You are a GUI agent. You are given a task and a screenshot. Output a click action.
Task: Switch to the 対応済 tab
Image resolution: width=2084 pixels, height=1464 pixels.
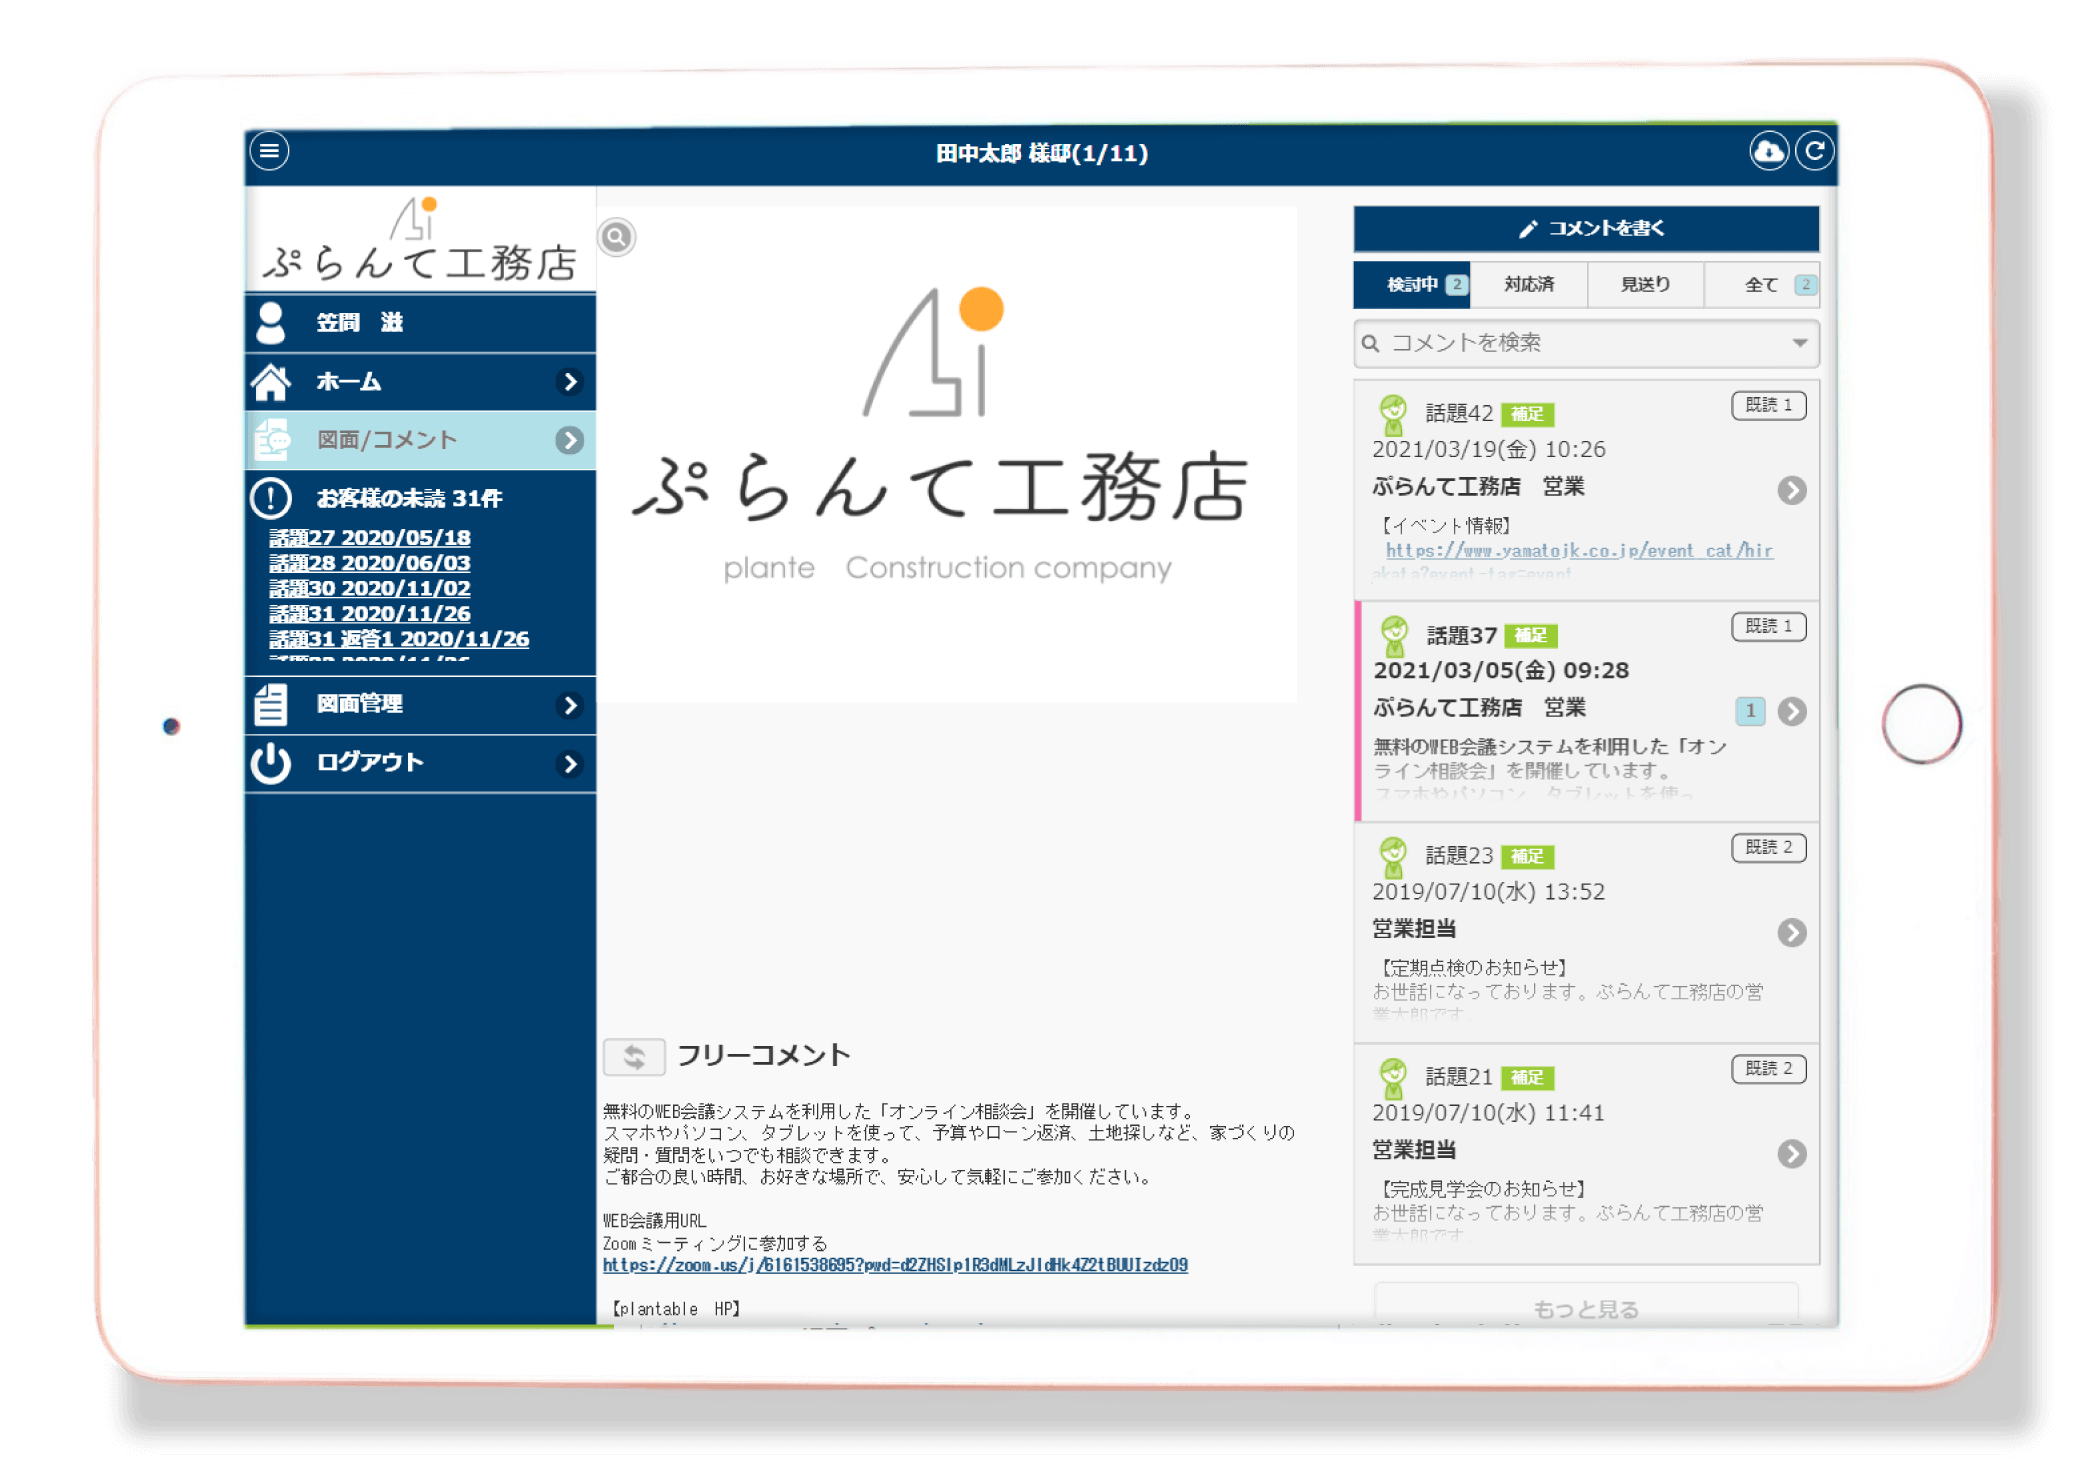(1531, 284)
